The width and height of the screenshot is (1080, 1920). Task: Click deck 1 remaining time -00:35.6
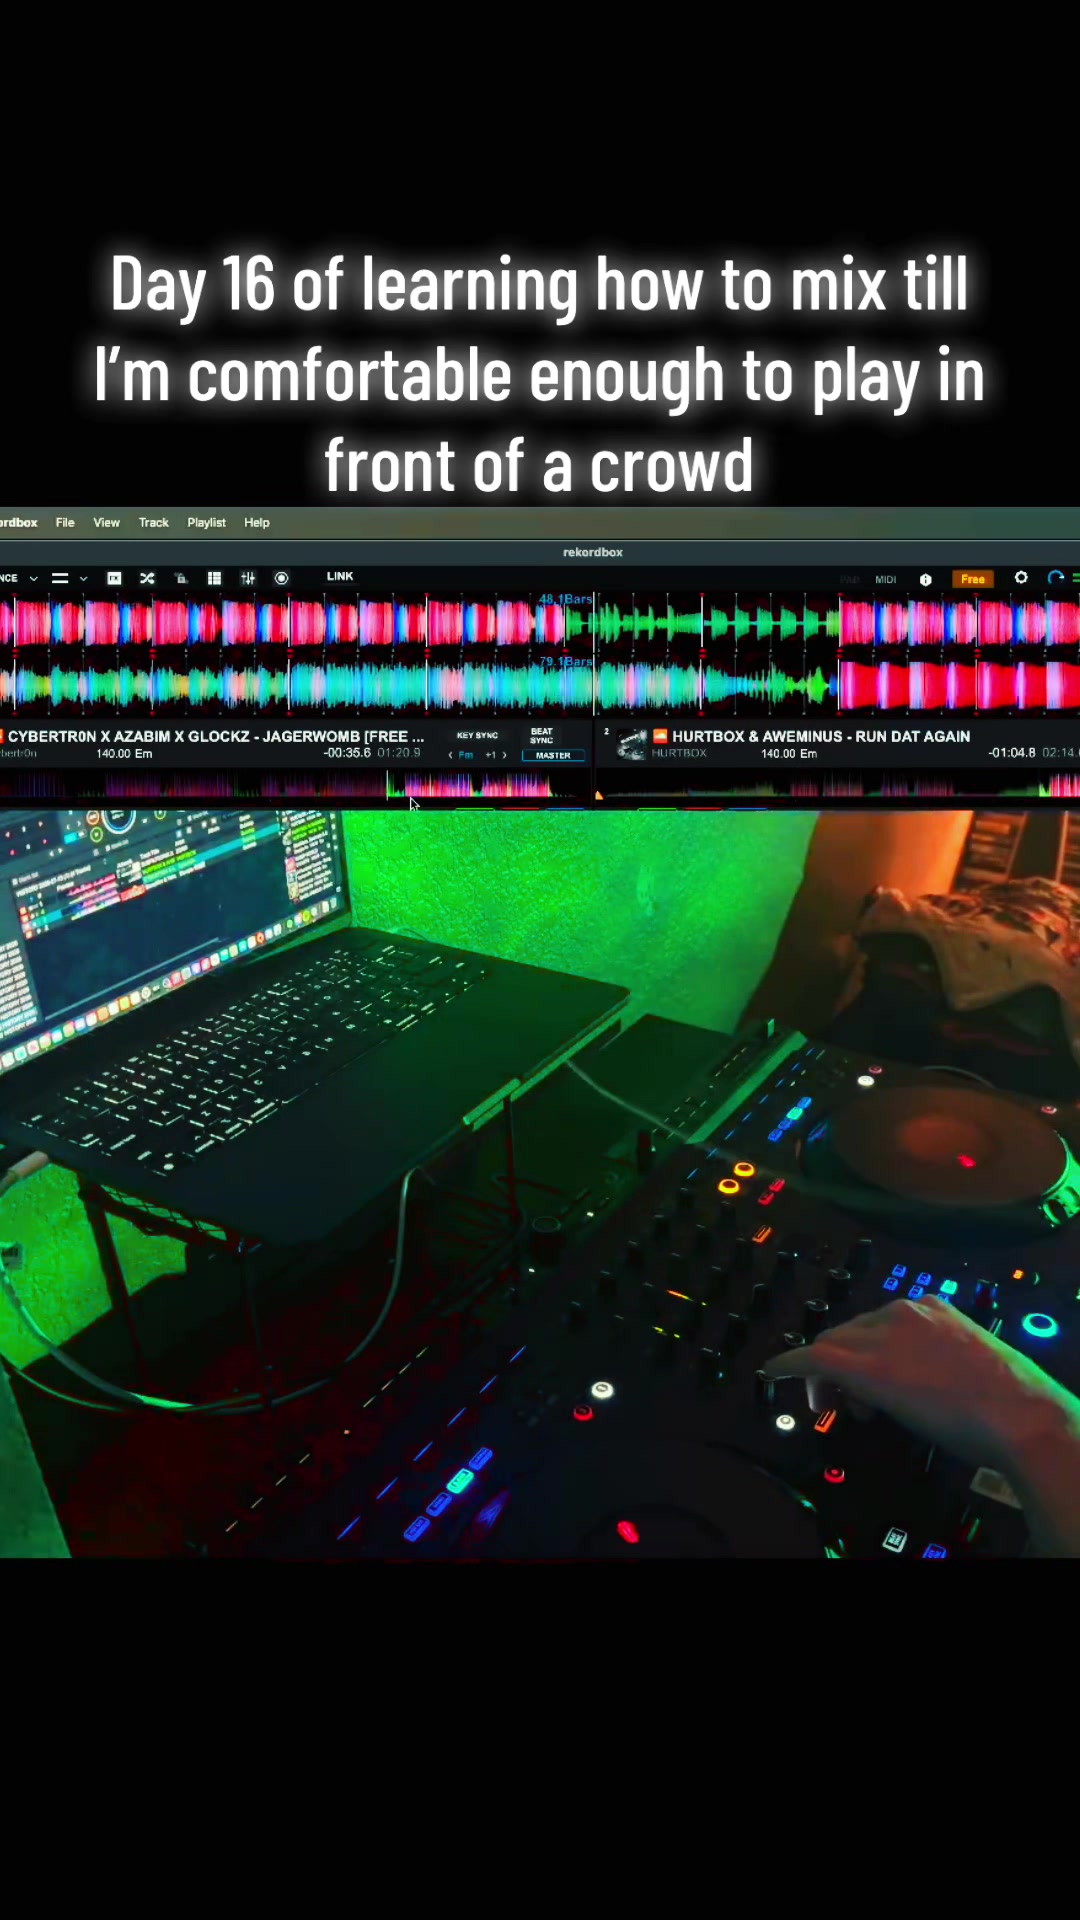click(x=347, y=753)
